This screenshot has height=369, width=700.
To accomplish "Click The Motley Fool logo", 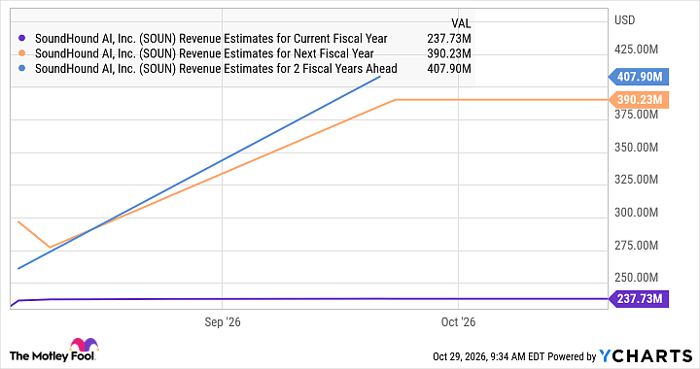I will click(x=54, y=350).
